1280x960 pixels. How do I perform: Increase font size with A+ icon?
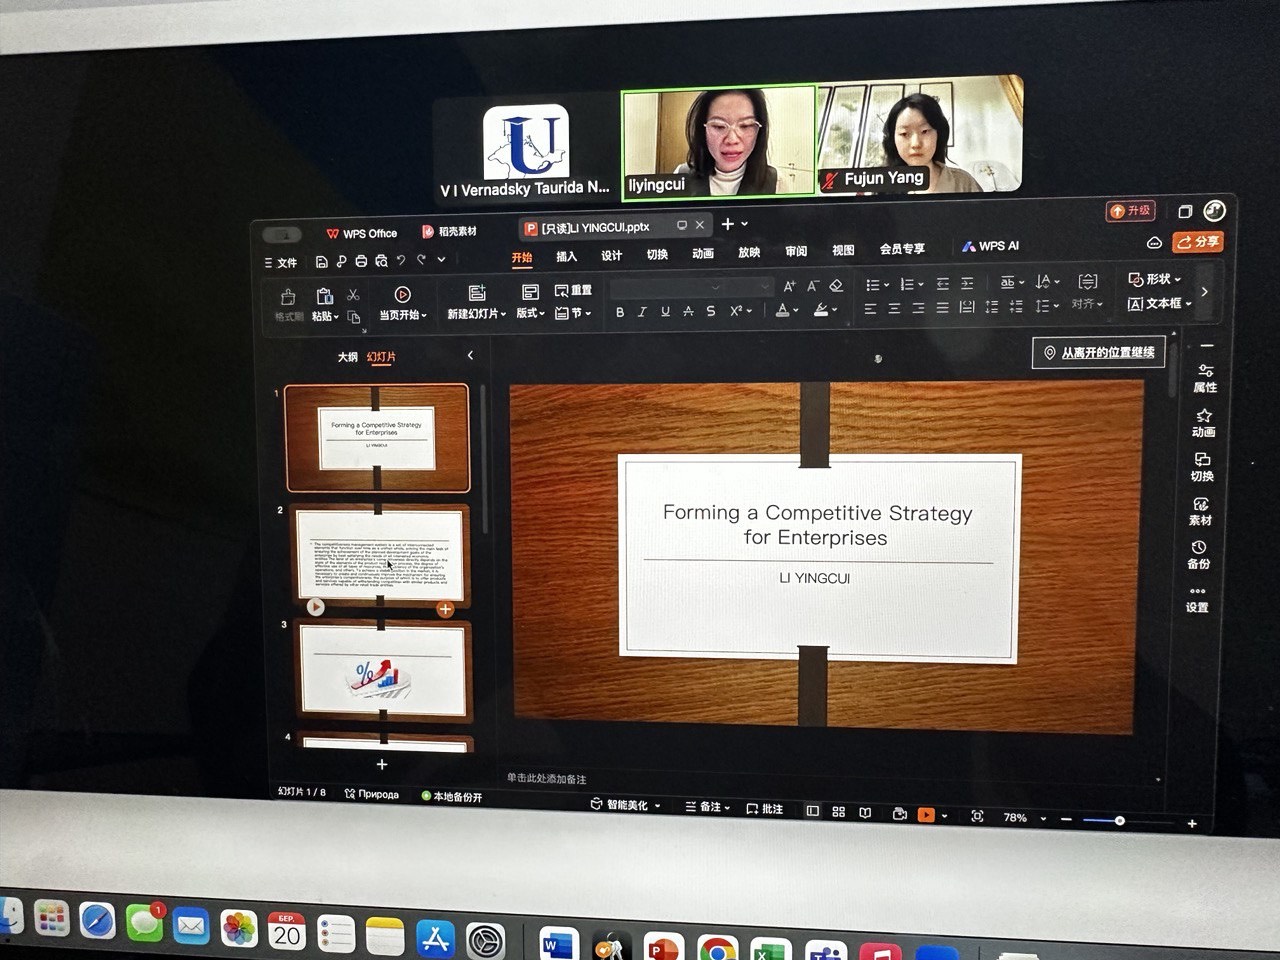(x=790, y=286)
